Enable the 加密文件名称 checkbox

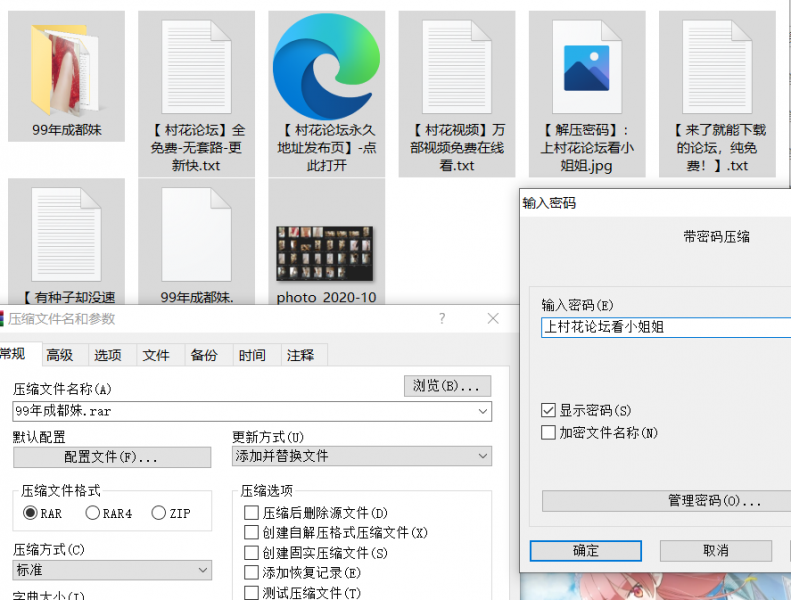[x=548, y=433]
